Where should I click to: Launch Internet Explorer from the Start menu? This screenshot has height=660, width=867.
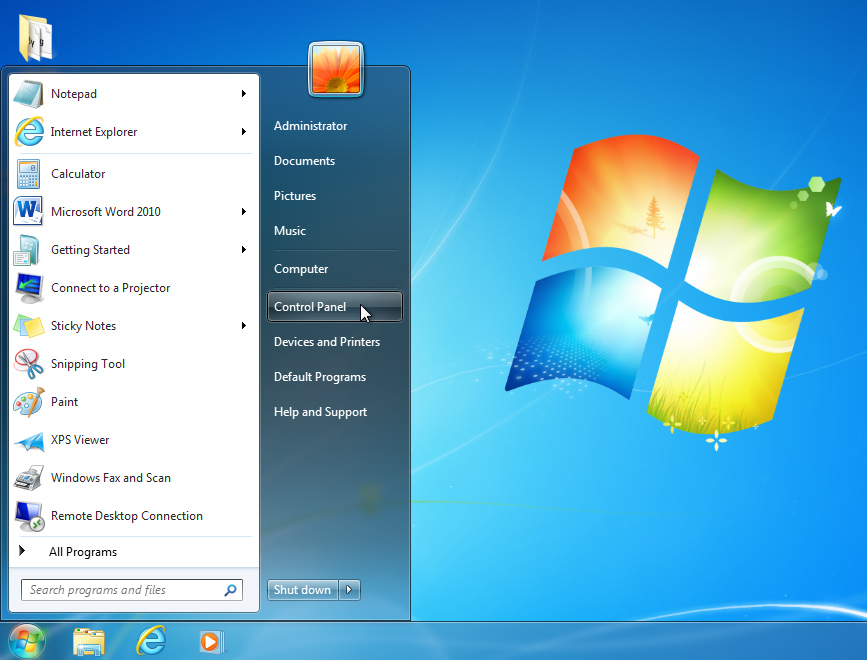point(95,131)
